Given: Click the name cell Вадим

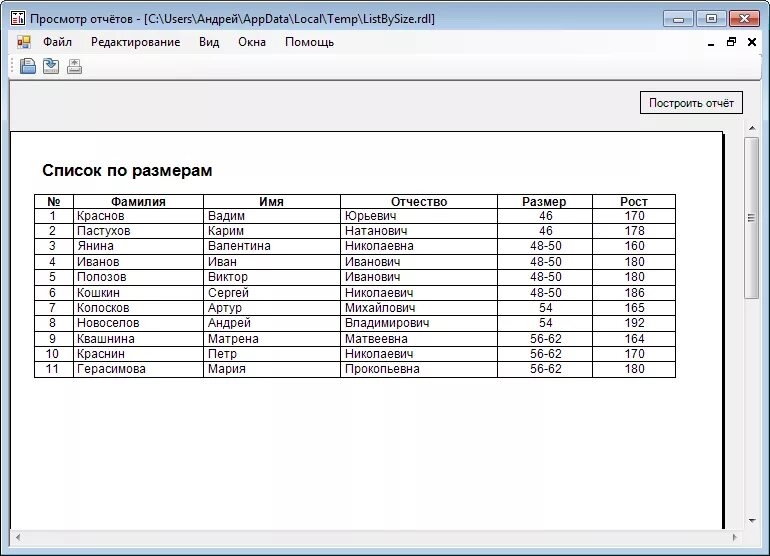Looking at the screenshot, I should (x=272, y=216).
